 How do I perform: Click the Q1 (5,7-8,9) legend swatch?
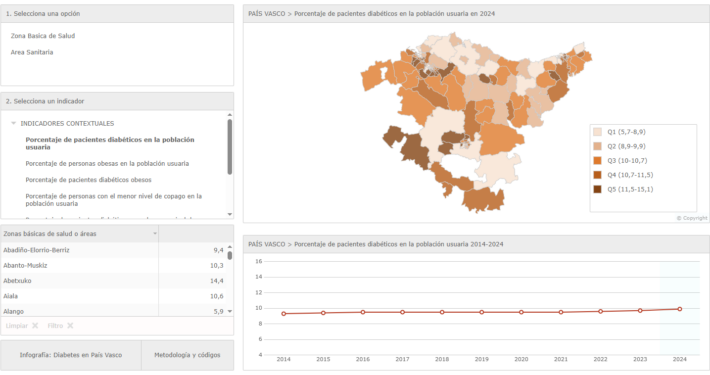[598, 132]
